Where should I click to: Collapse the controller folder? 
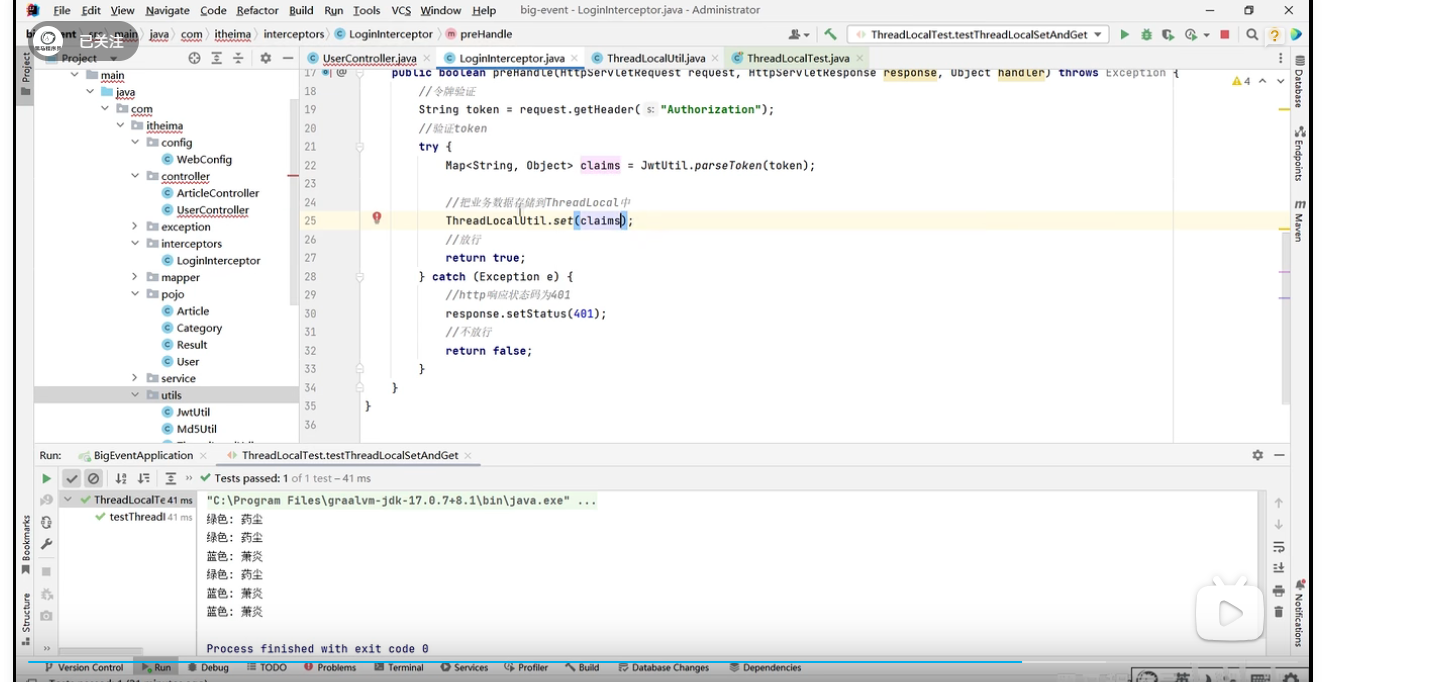coord(135,176)
